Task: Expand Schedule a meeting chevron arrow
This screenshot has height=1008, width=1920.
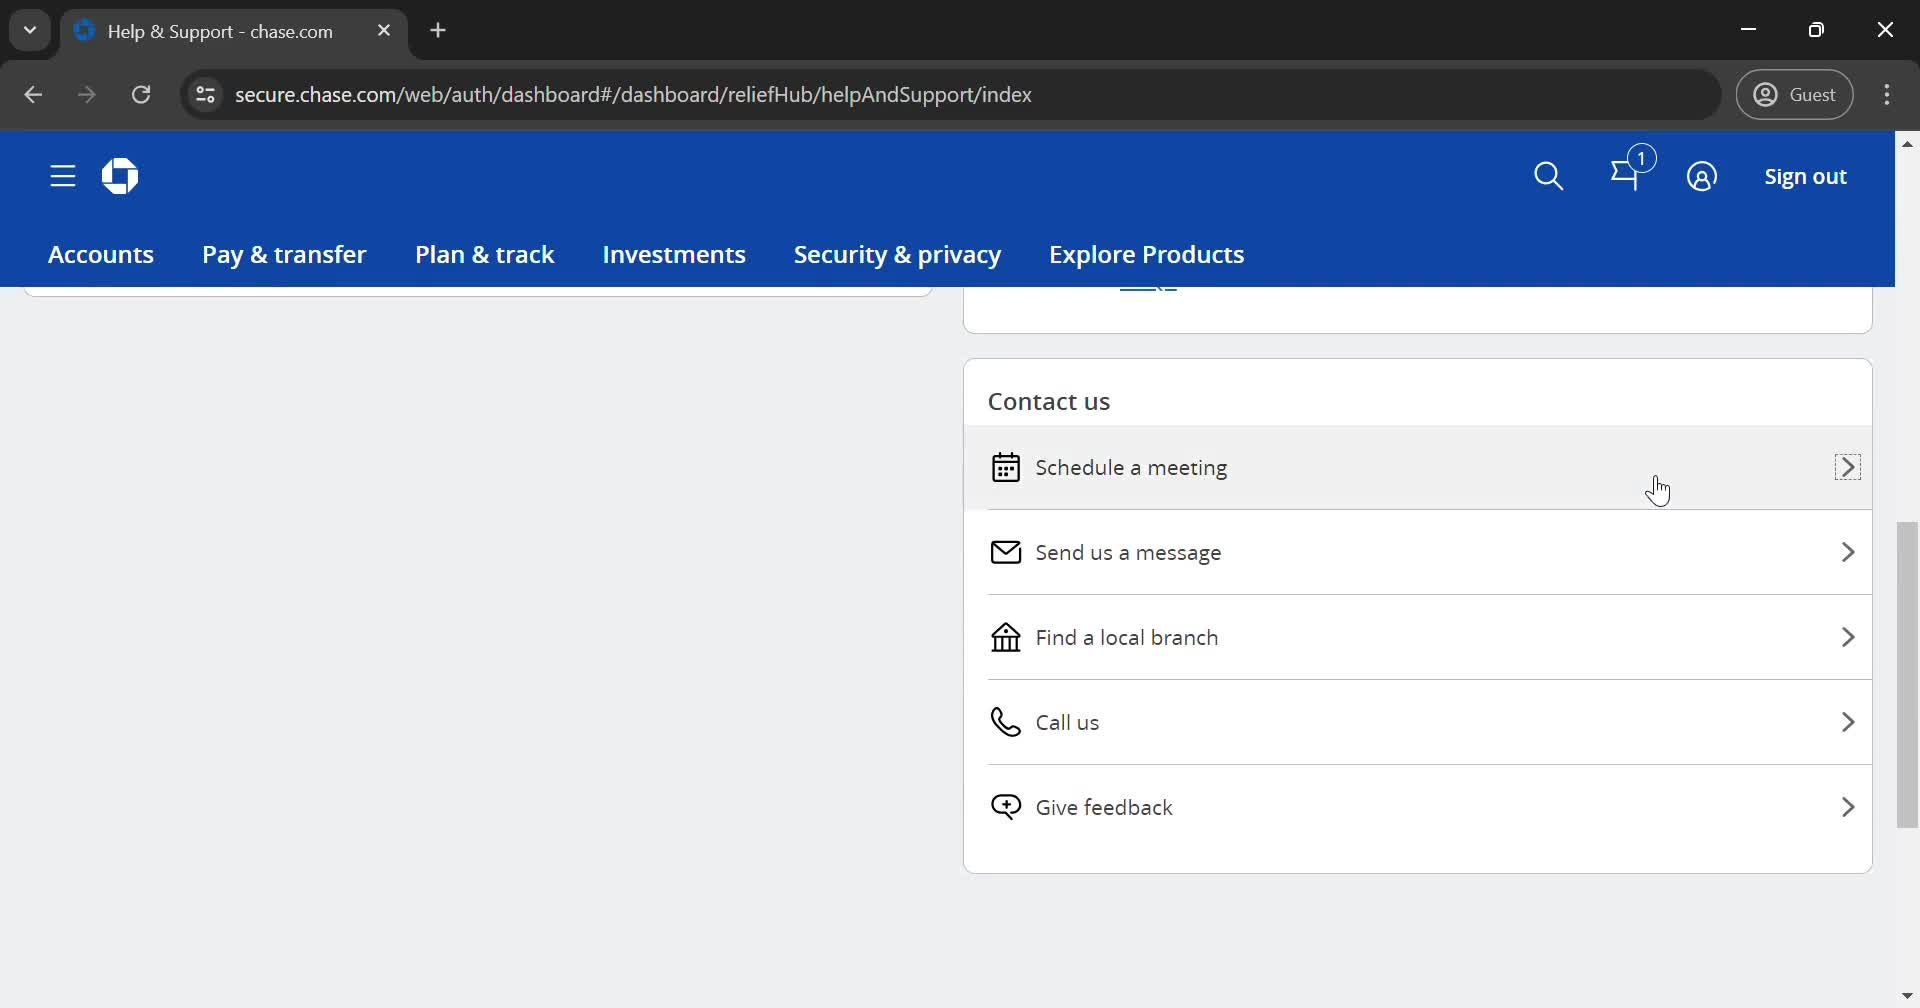Action: [1847, 467]
